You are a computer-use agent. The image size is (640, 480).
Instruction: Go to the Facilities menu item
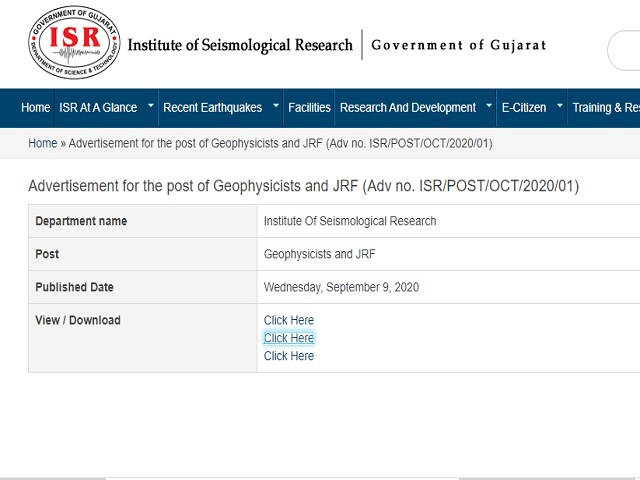(x=309, y=108)
